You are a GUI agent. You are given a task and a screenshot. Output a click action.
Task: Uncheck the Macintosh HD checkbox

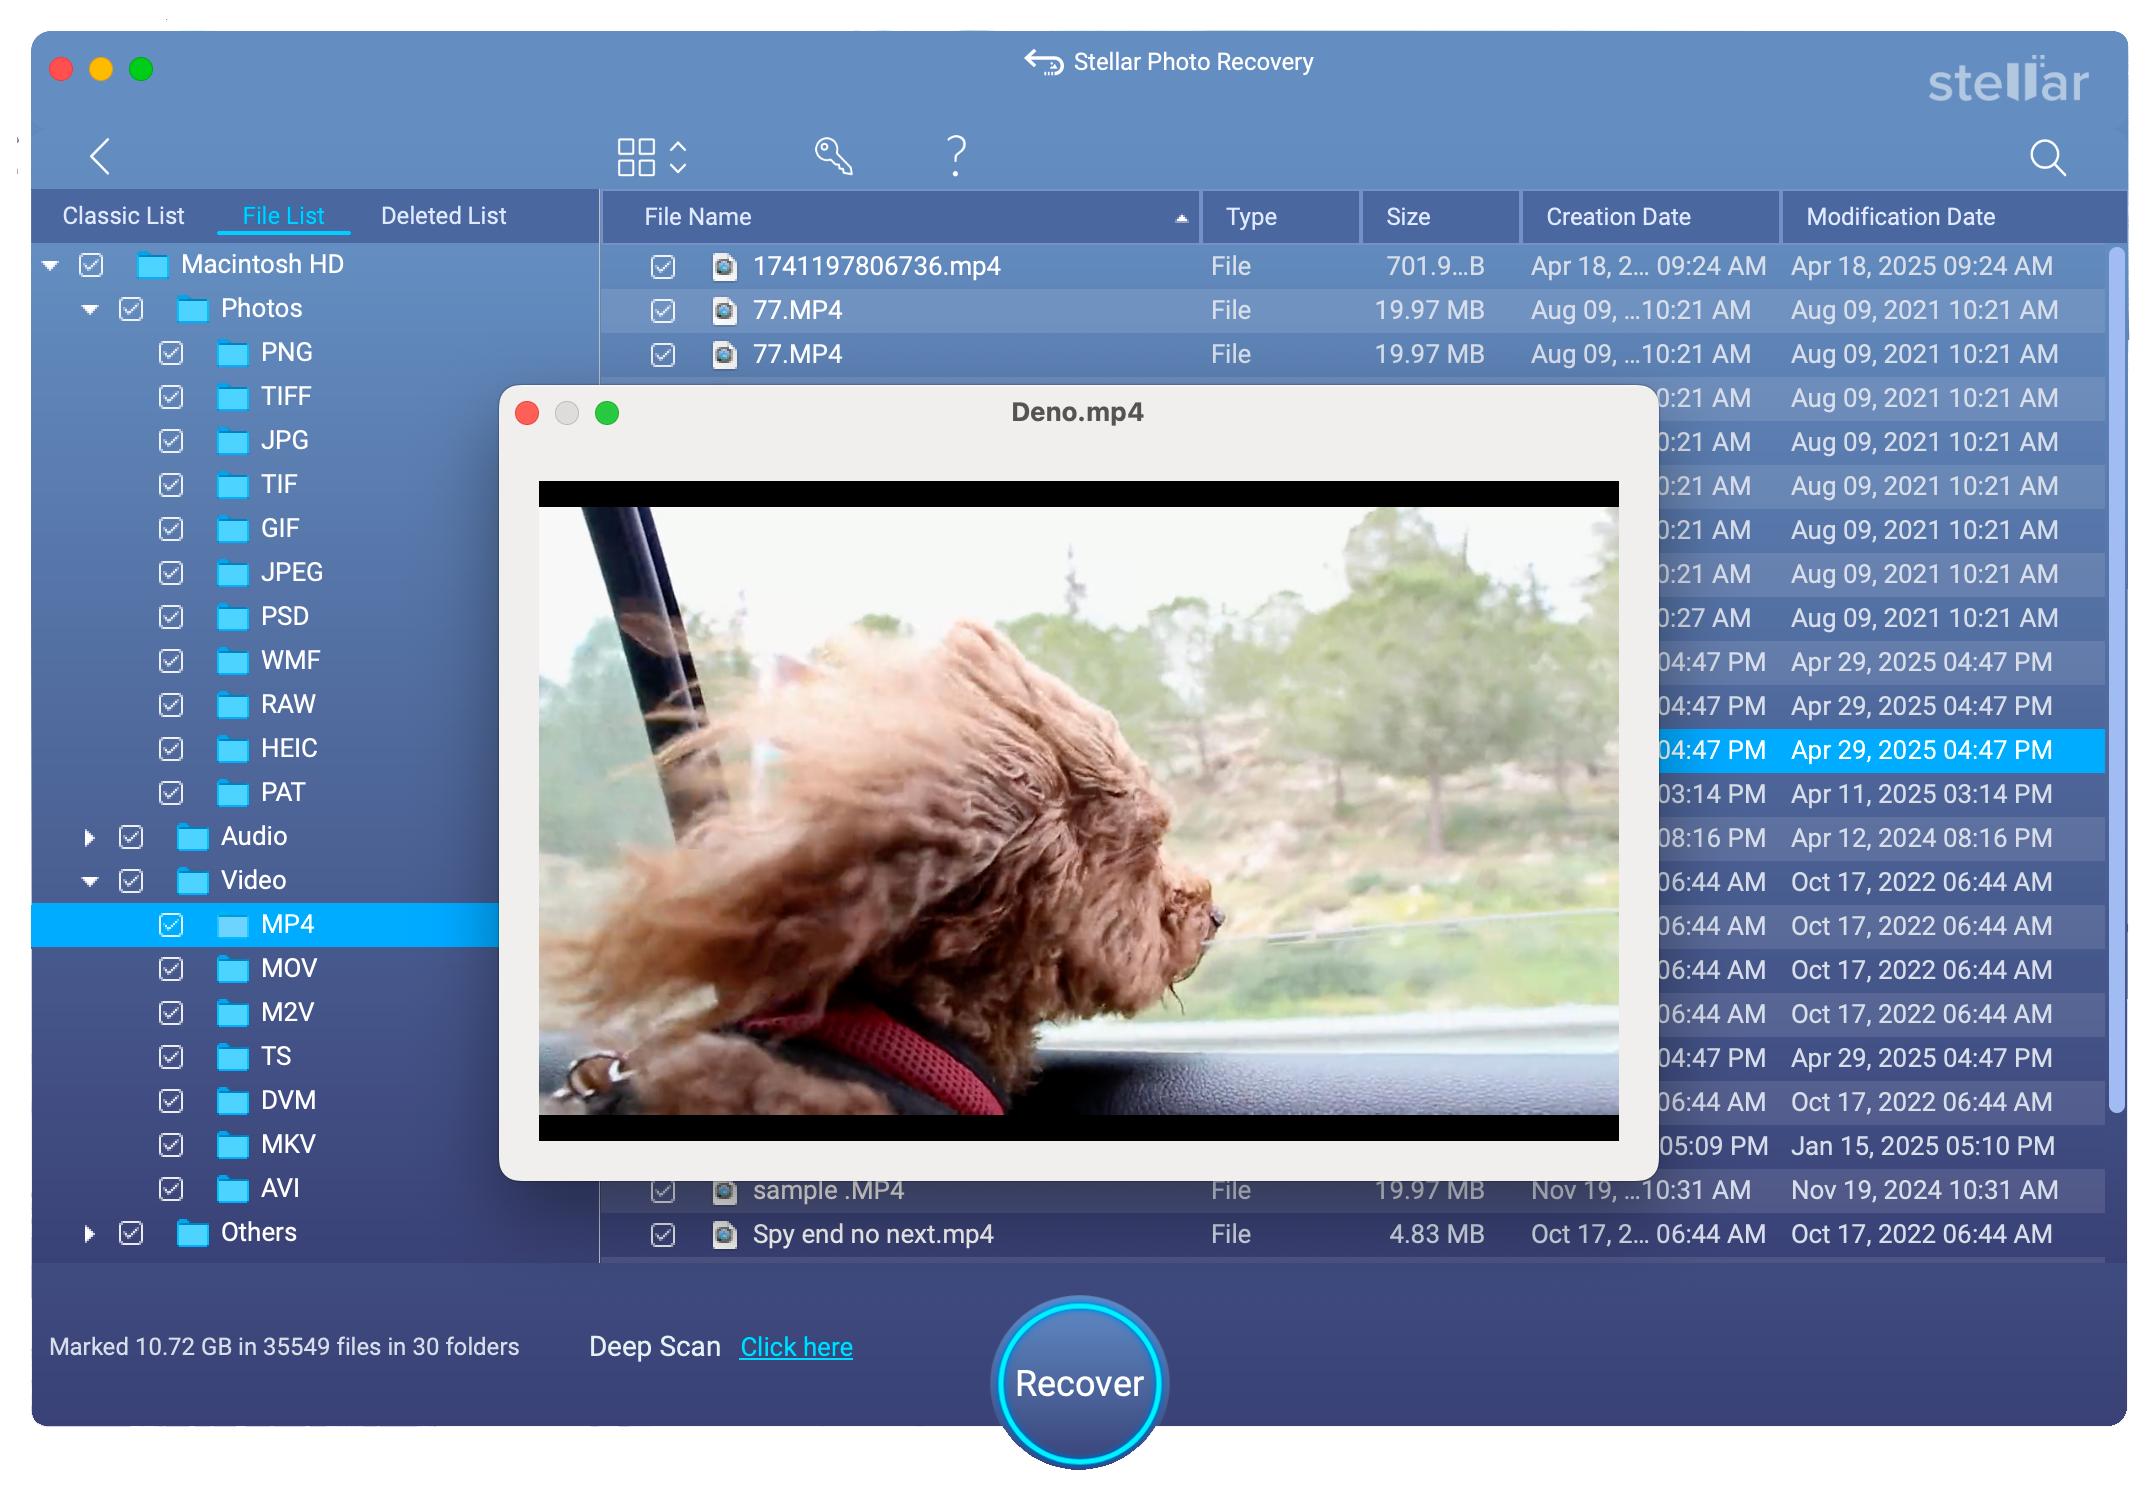tap(91, 265)
